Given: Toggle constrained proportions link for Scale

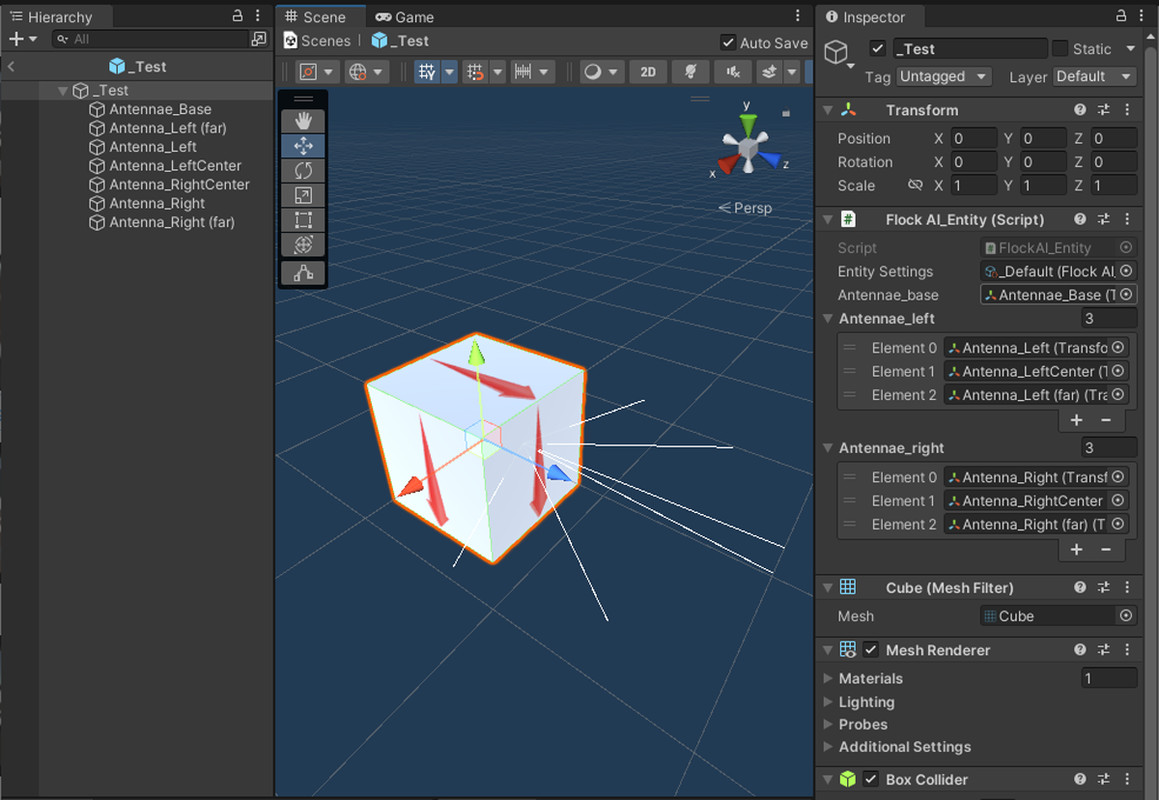Looking at the screenshot, I should (x=915, y=185).
